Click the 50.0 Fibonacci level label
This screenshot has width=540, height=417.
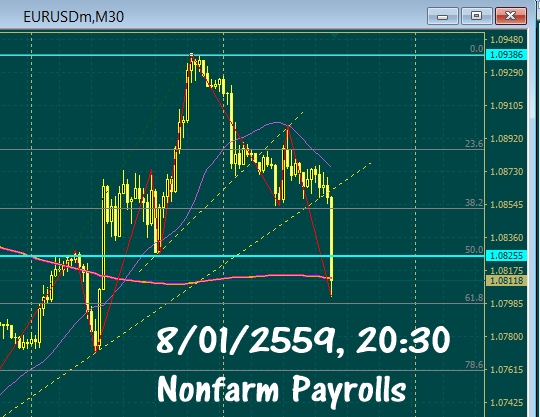click(x=474, y=250)
